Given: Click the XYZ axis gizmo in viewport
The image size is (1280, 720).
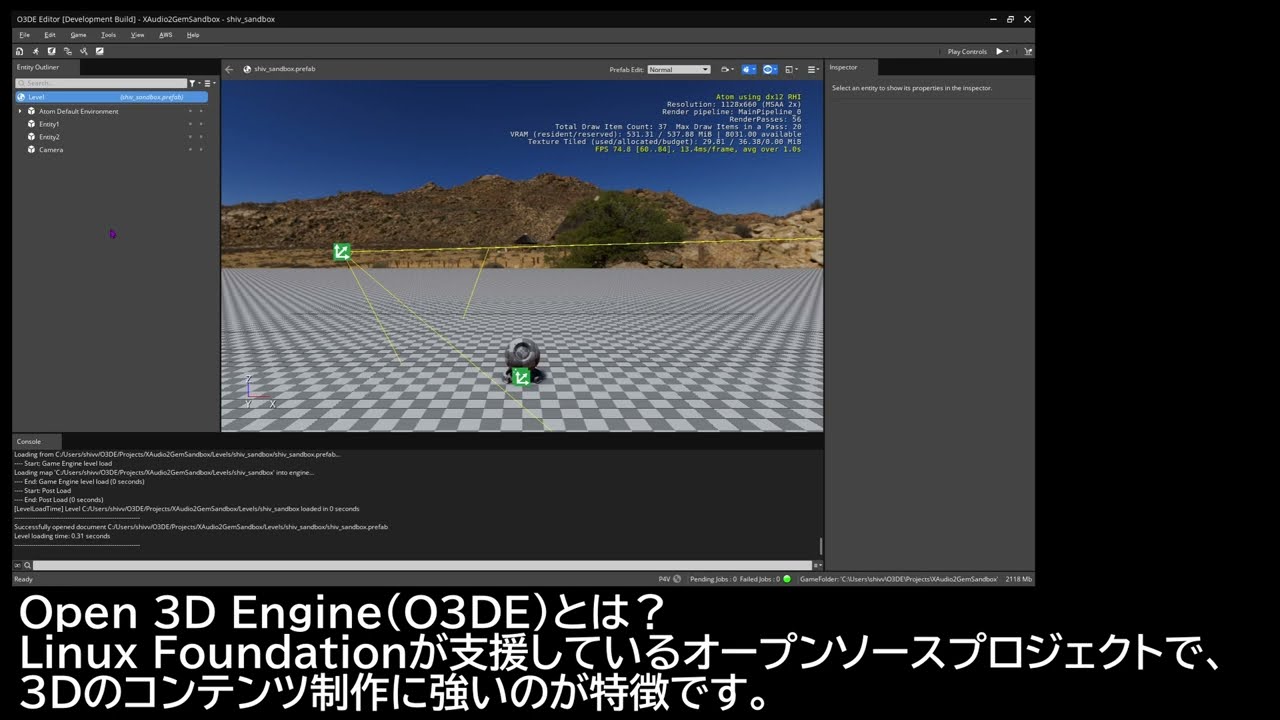Looking at the screenshot, I should (259, 393).
